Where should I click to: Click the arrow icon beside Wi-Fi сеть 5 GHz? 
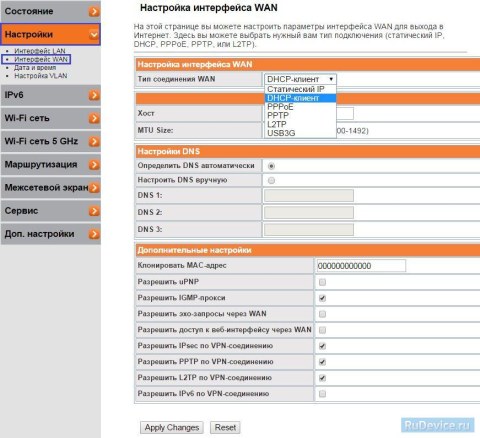94,142
